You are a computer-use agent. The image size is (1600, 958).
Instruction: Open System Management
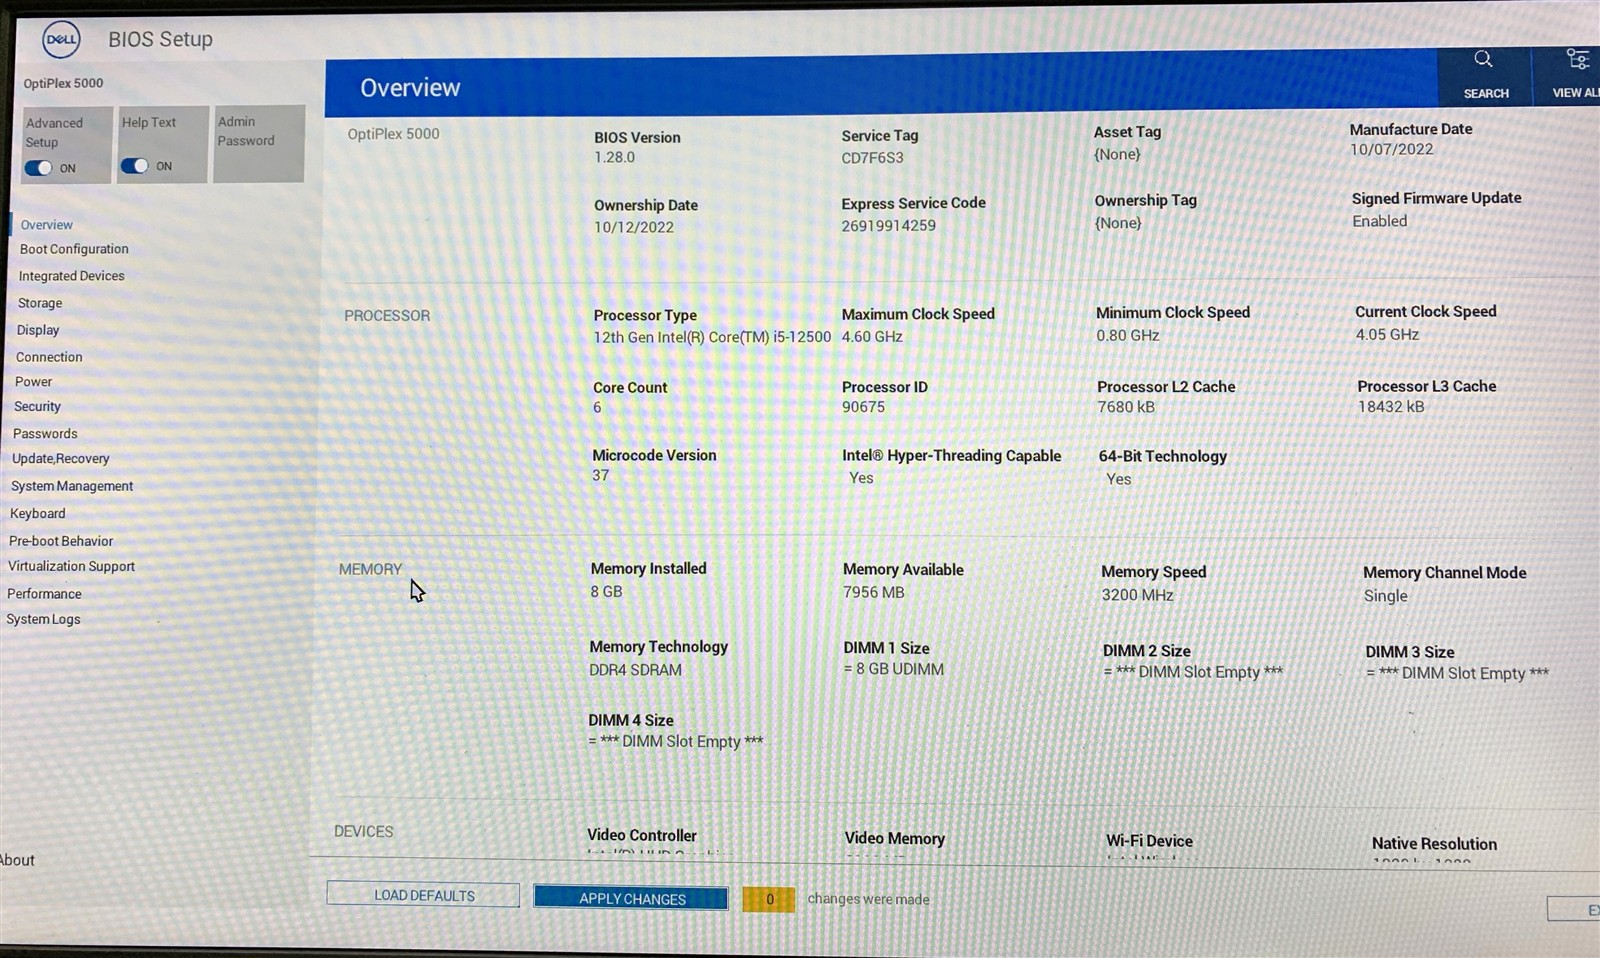(71, 486)
